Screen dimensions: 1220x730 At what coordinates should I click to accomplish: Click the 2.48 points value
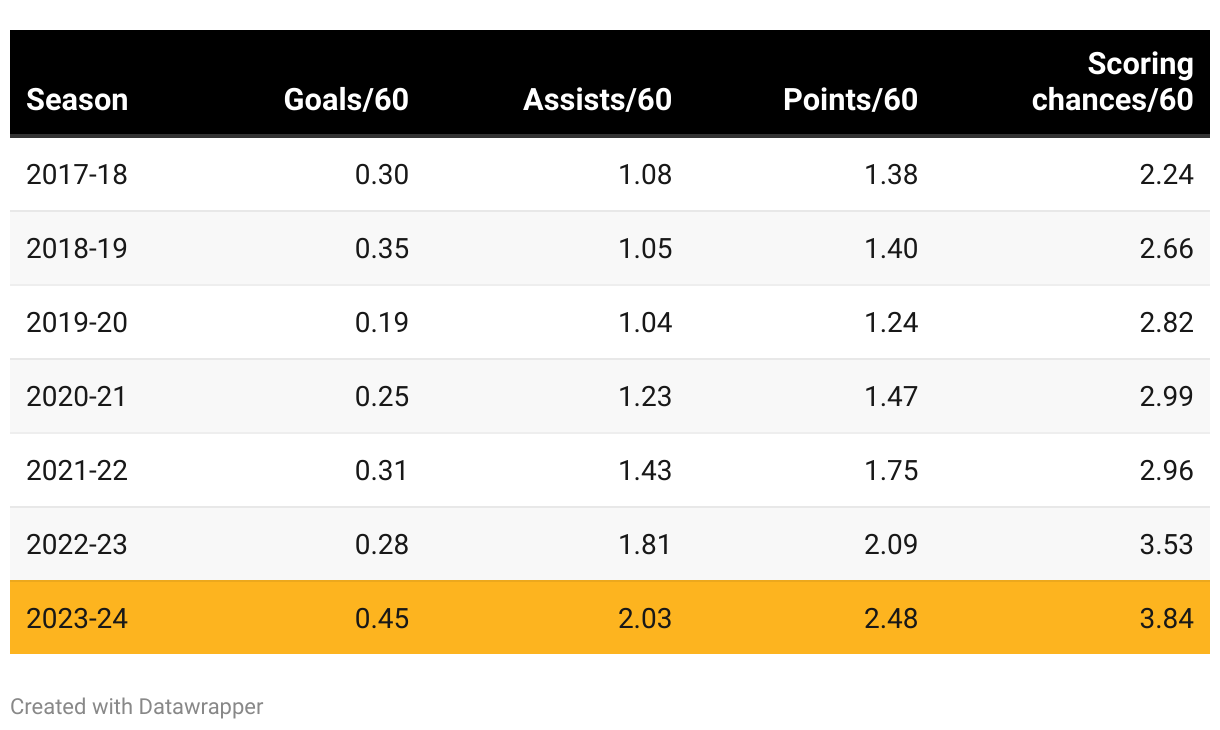(891, 619)
